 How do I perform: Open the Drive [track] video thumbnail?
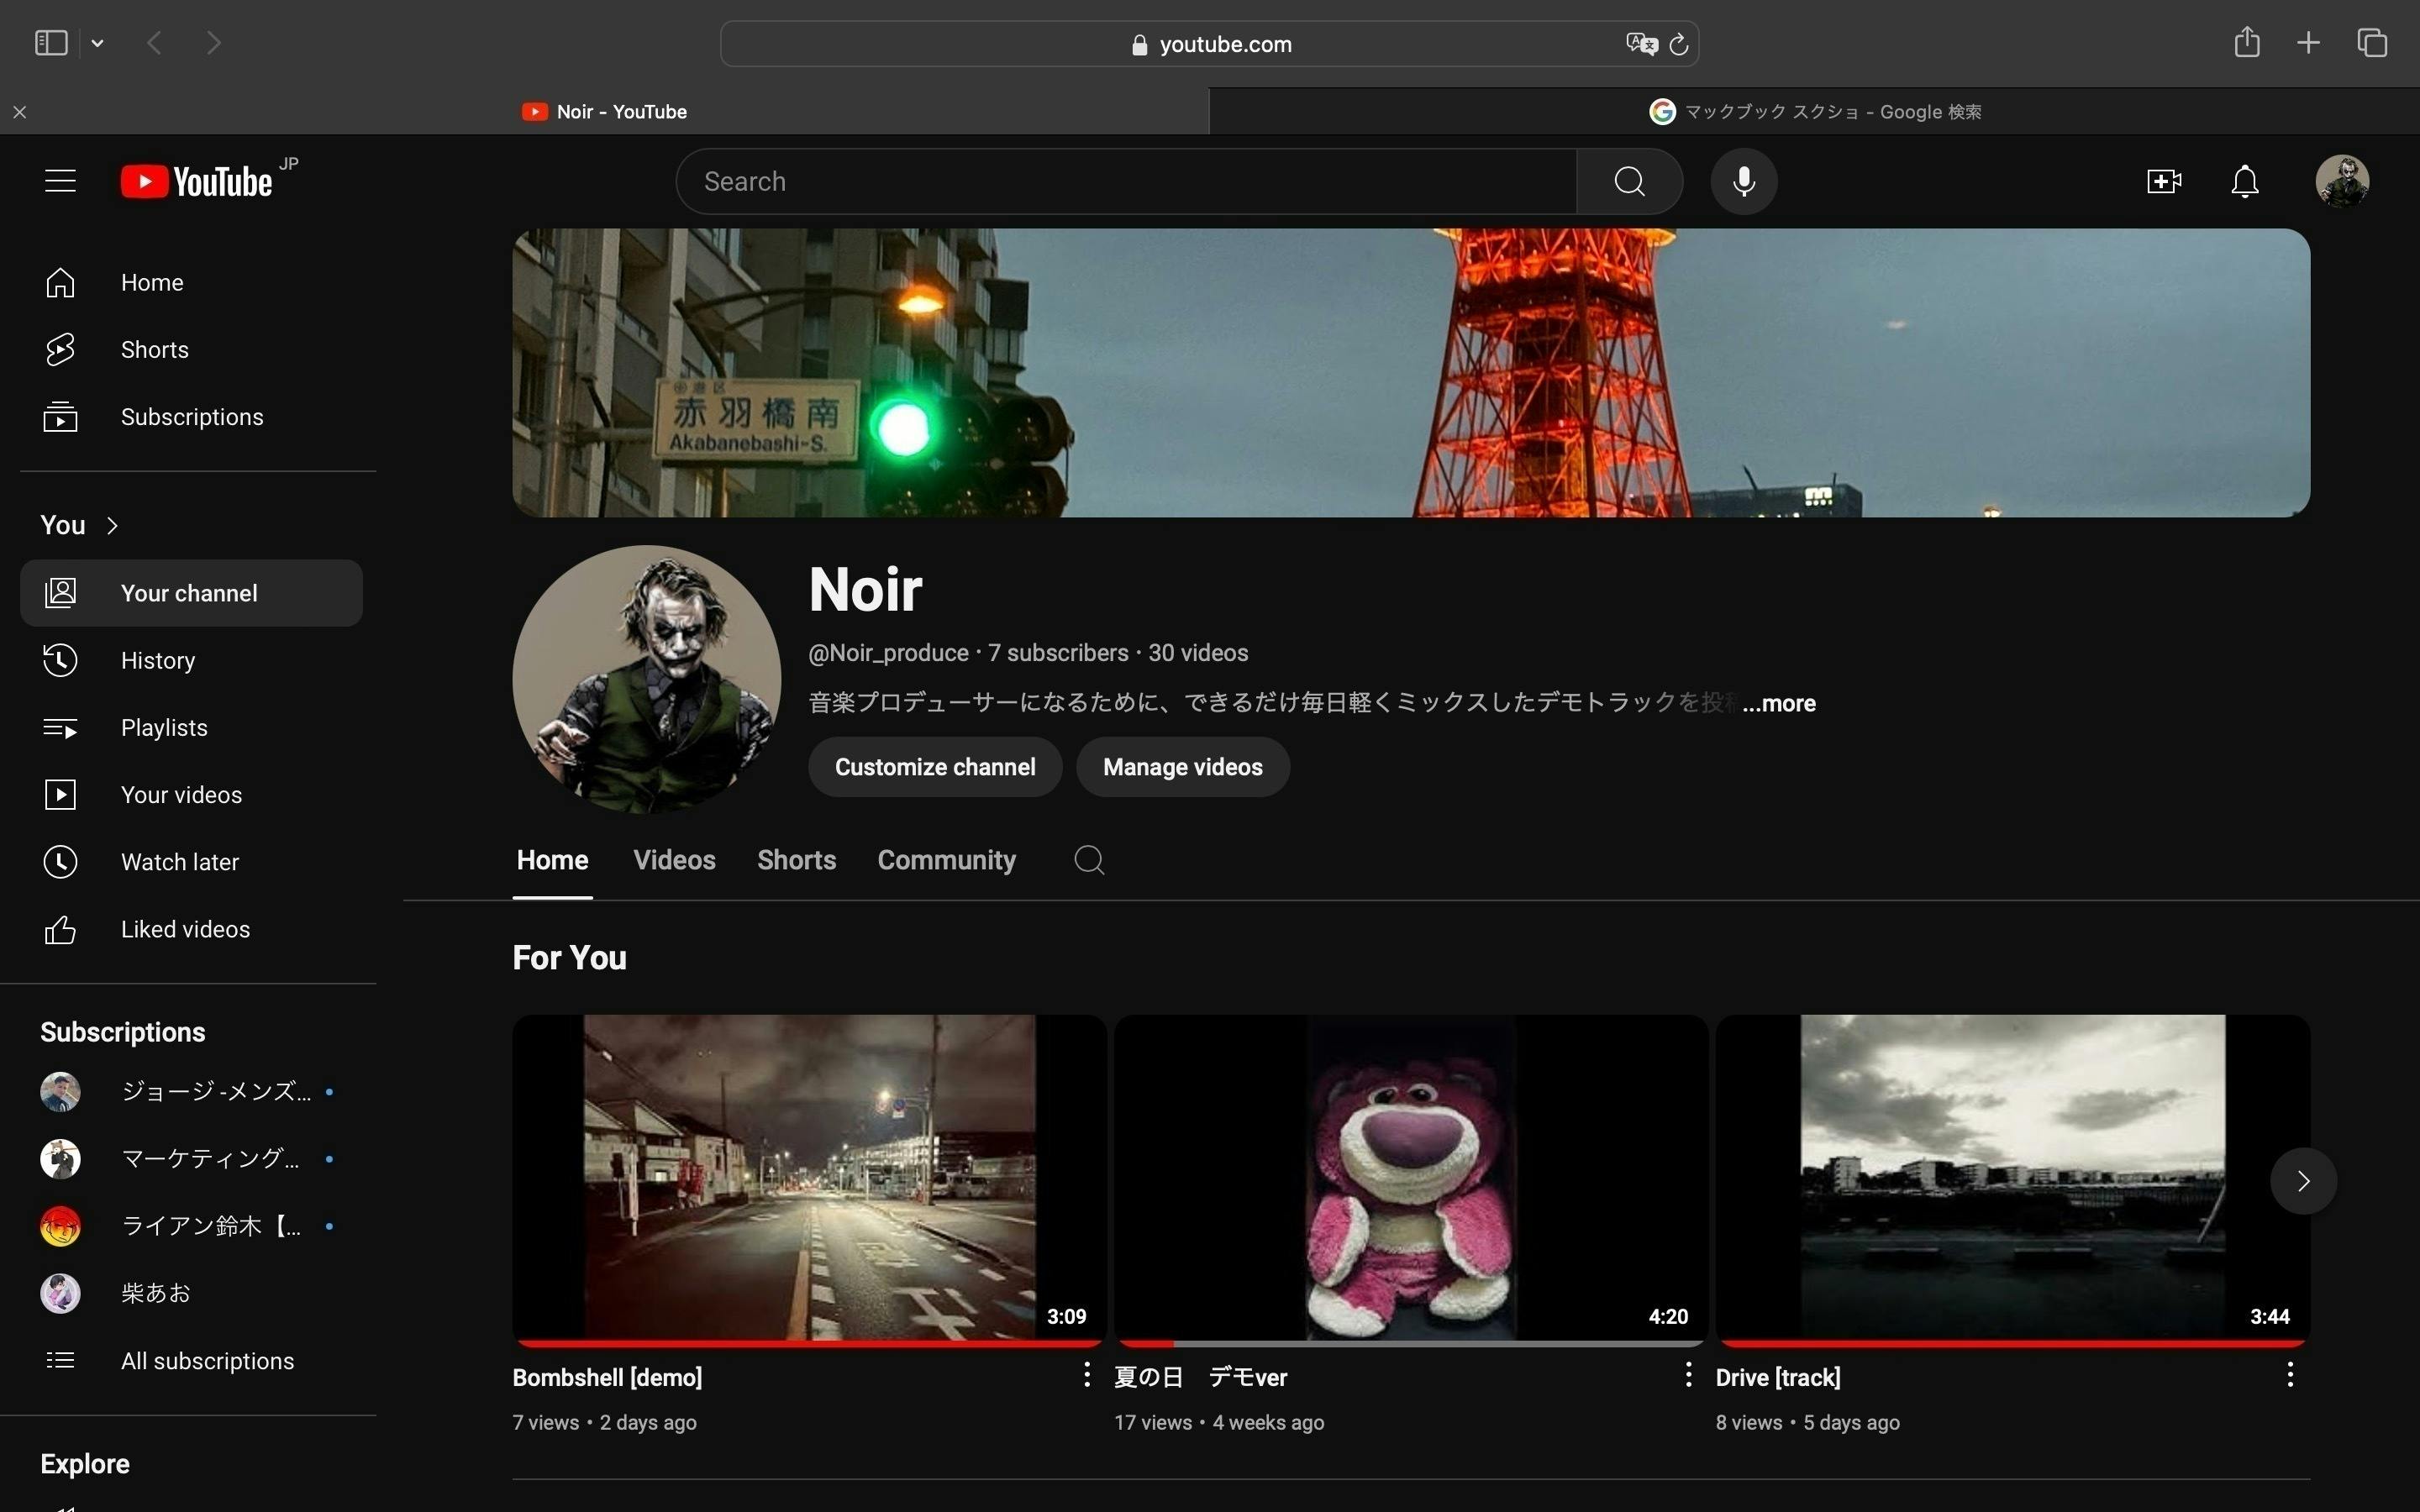2012,1177
